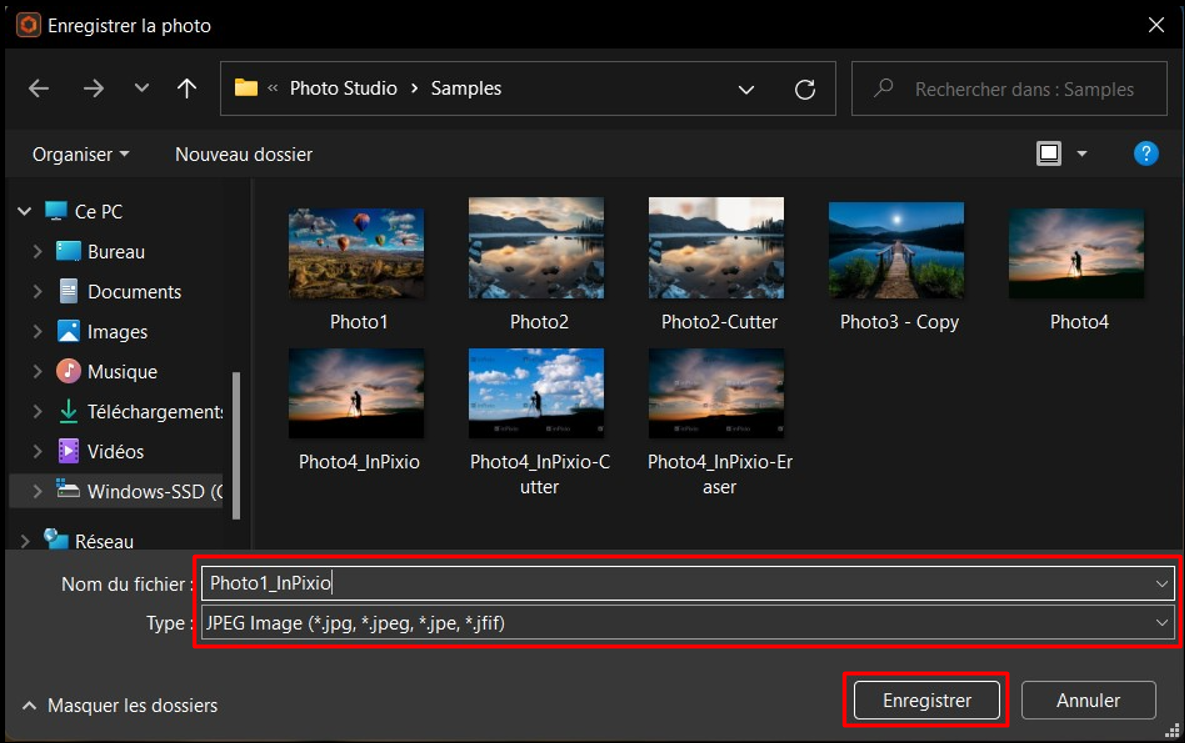Expand the Bureau folder node

[x=37, y=251]
